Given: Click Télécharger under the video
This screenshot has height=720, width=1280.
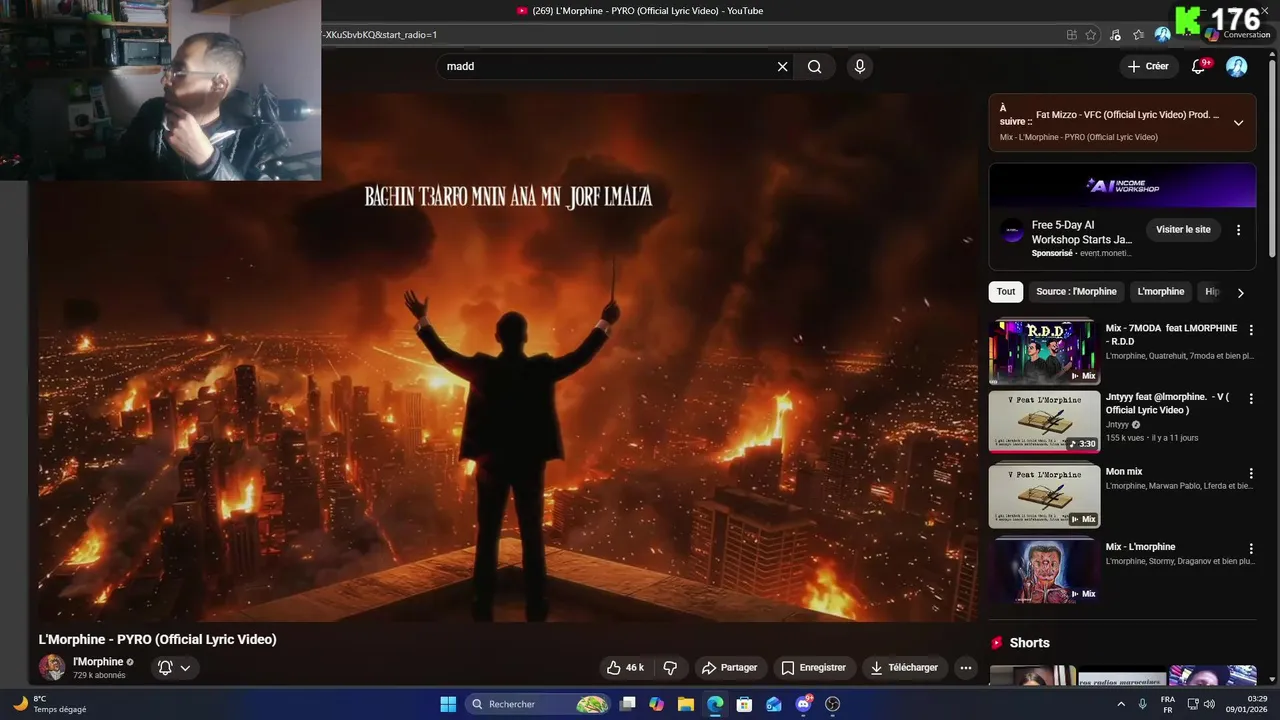Looking at the screenshot, I should pyautogui.click(x=903, y=667).
